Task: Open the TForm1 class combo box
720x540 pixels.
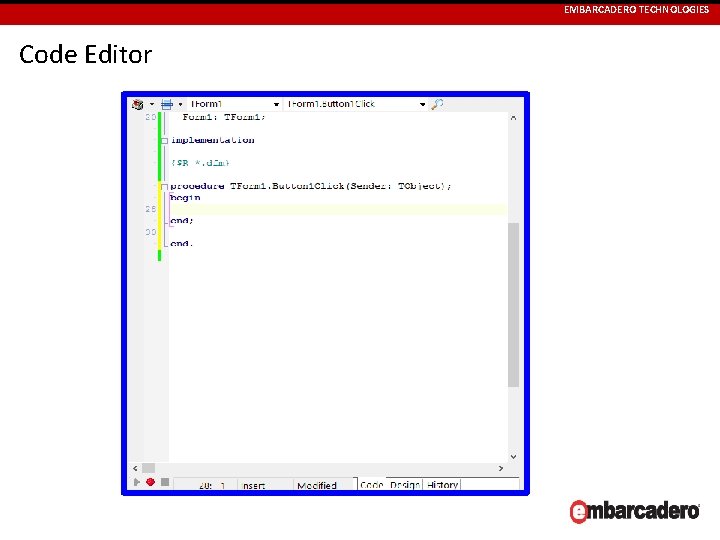Action: (234, 104)
